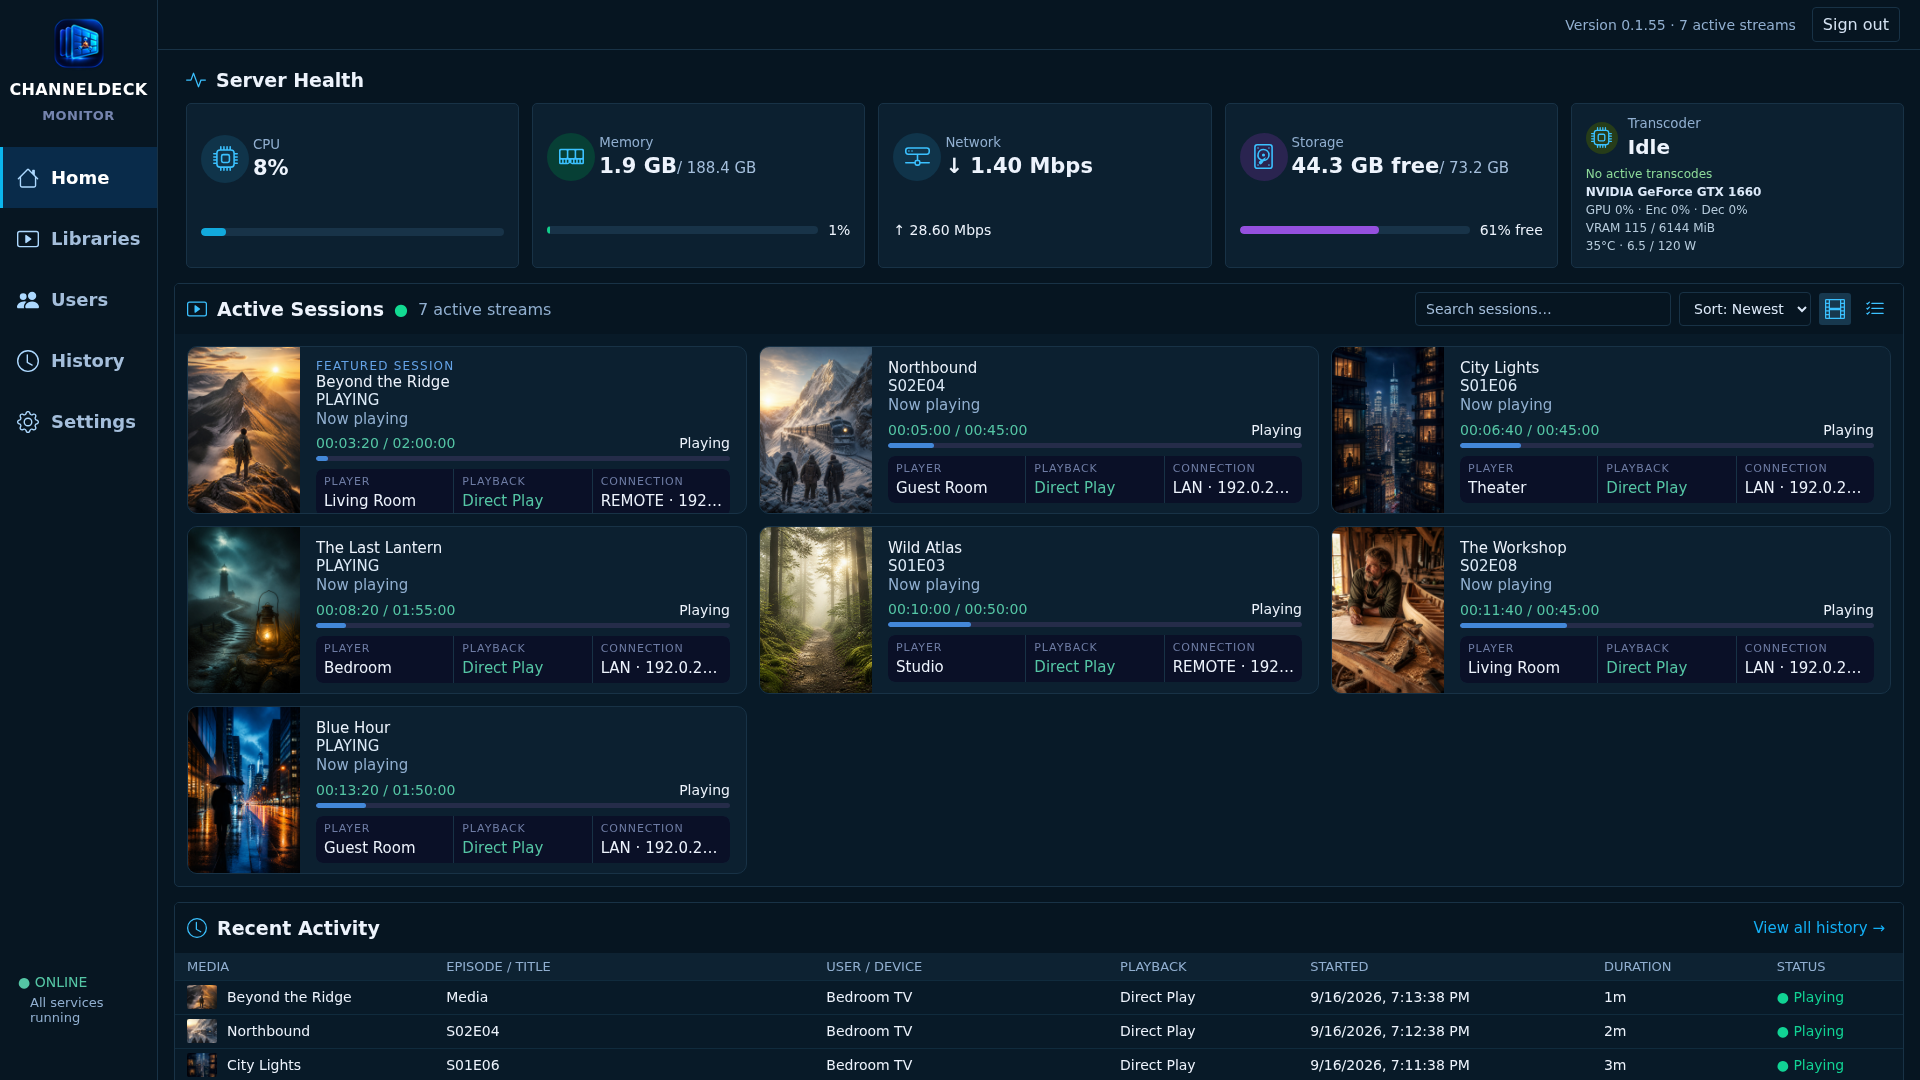The image size is (1920, 1080).
Task: Click the ONLINE status indicator
Action: 53,983
